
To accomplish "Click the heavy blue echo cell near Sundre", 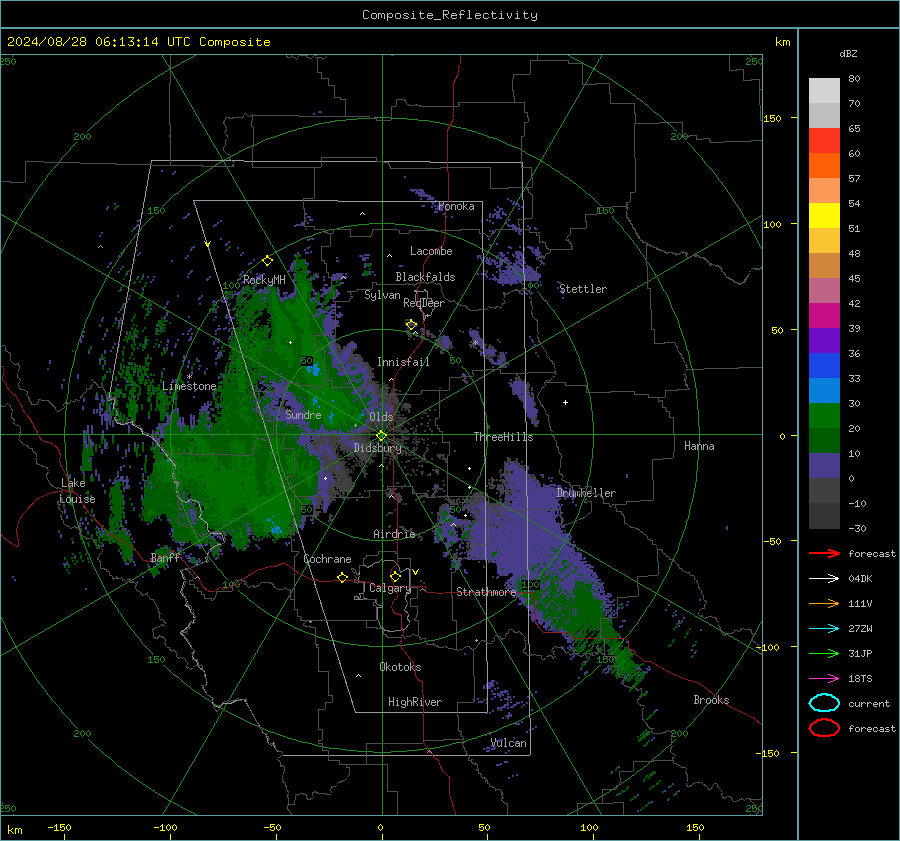I will (313, 369).
